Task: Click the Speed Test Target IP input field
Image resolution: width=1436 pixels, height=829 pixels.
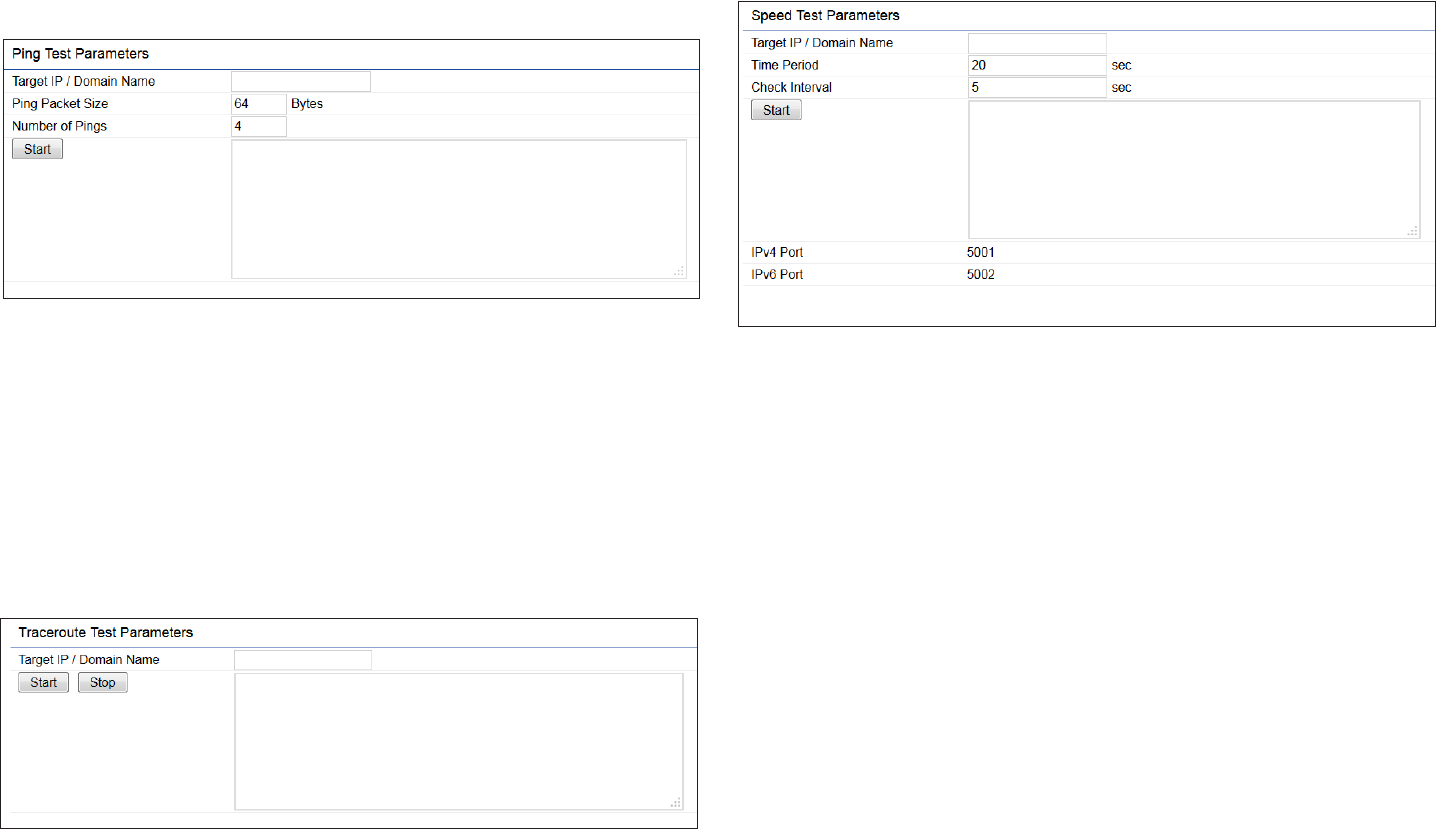Action: (1038, 43)
